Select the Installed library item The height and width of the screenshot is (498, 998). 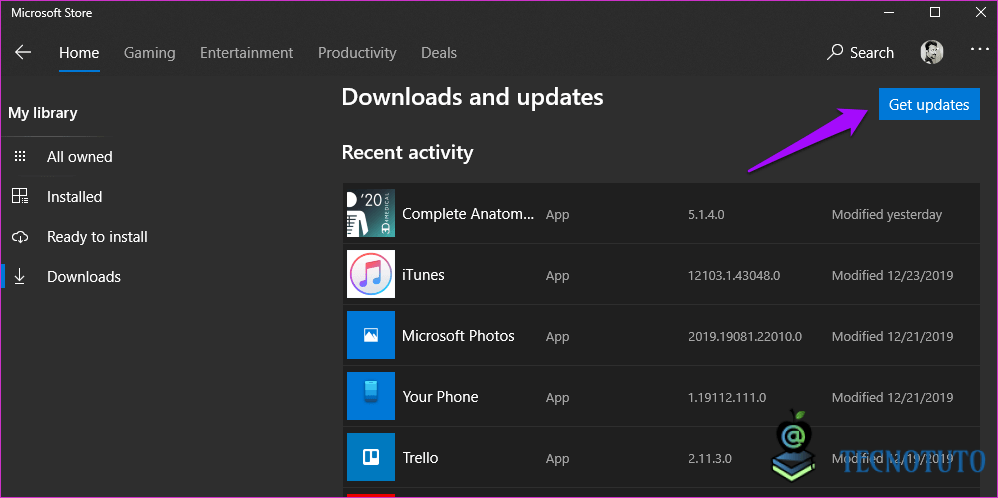pyautogui.click(x=74, y=197)
